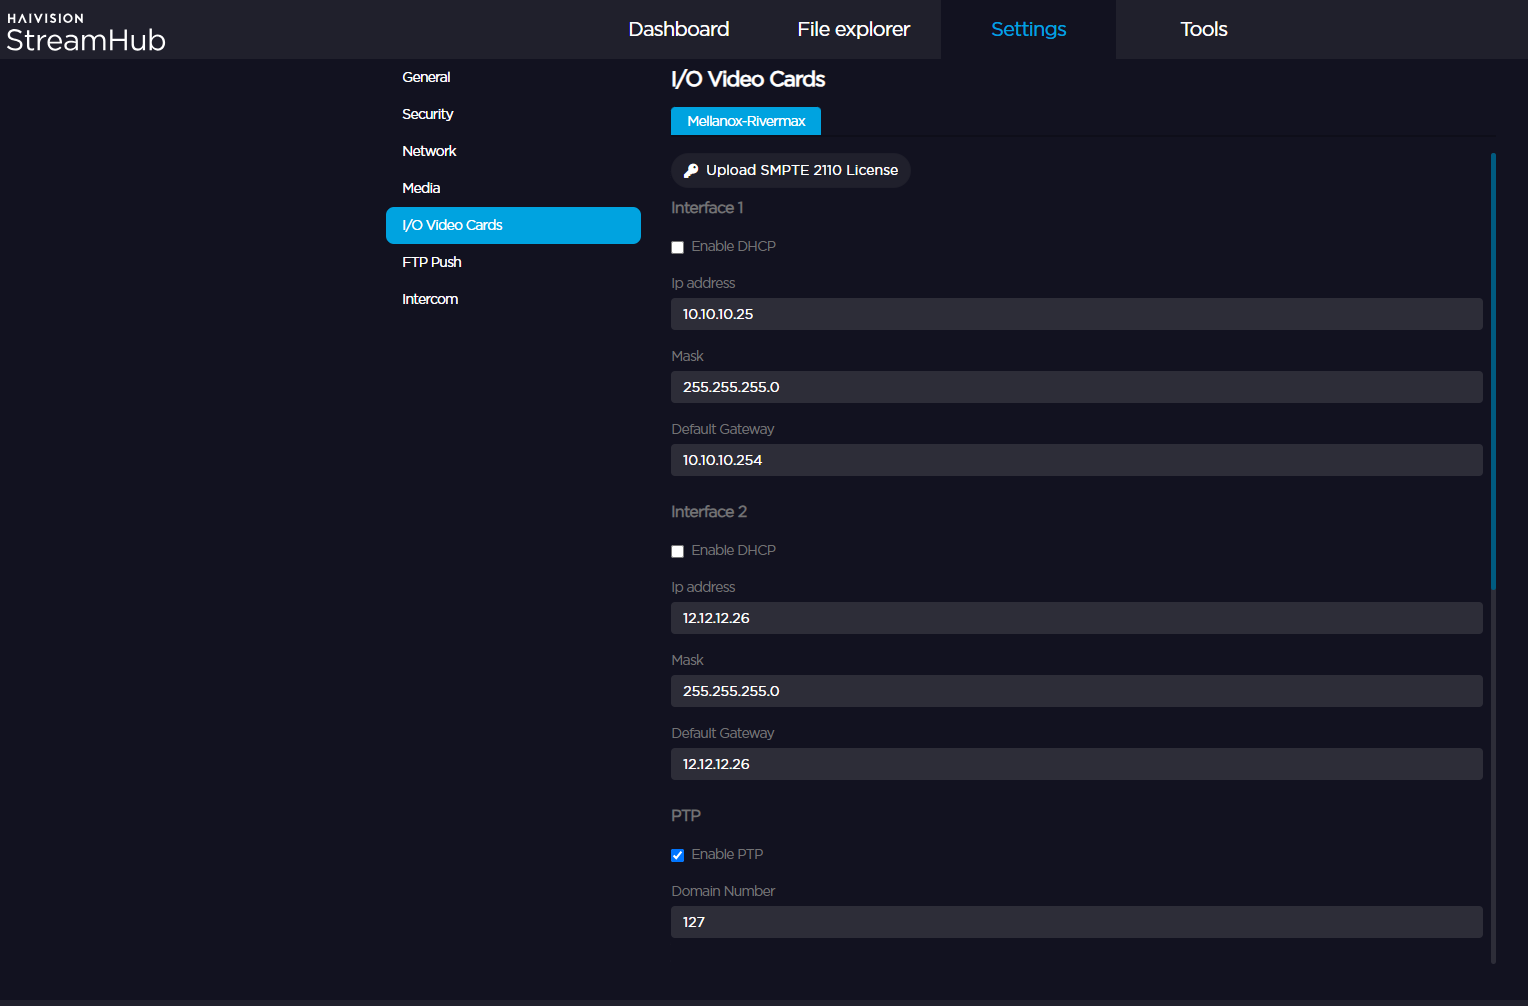Open the File explorer tab
The image size is (1528, 1006).
(x=853, y=29)
